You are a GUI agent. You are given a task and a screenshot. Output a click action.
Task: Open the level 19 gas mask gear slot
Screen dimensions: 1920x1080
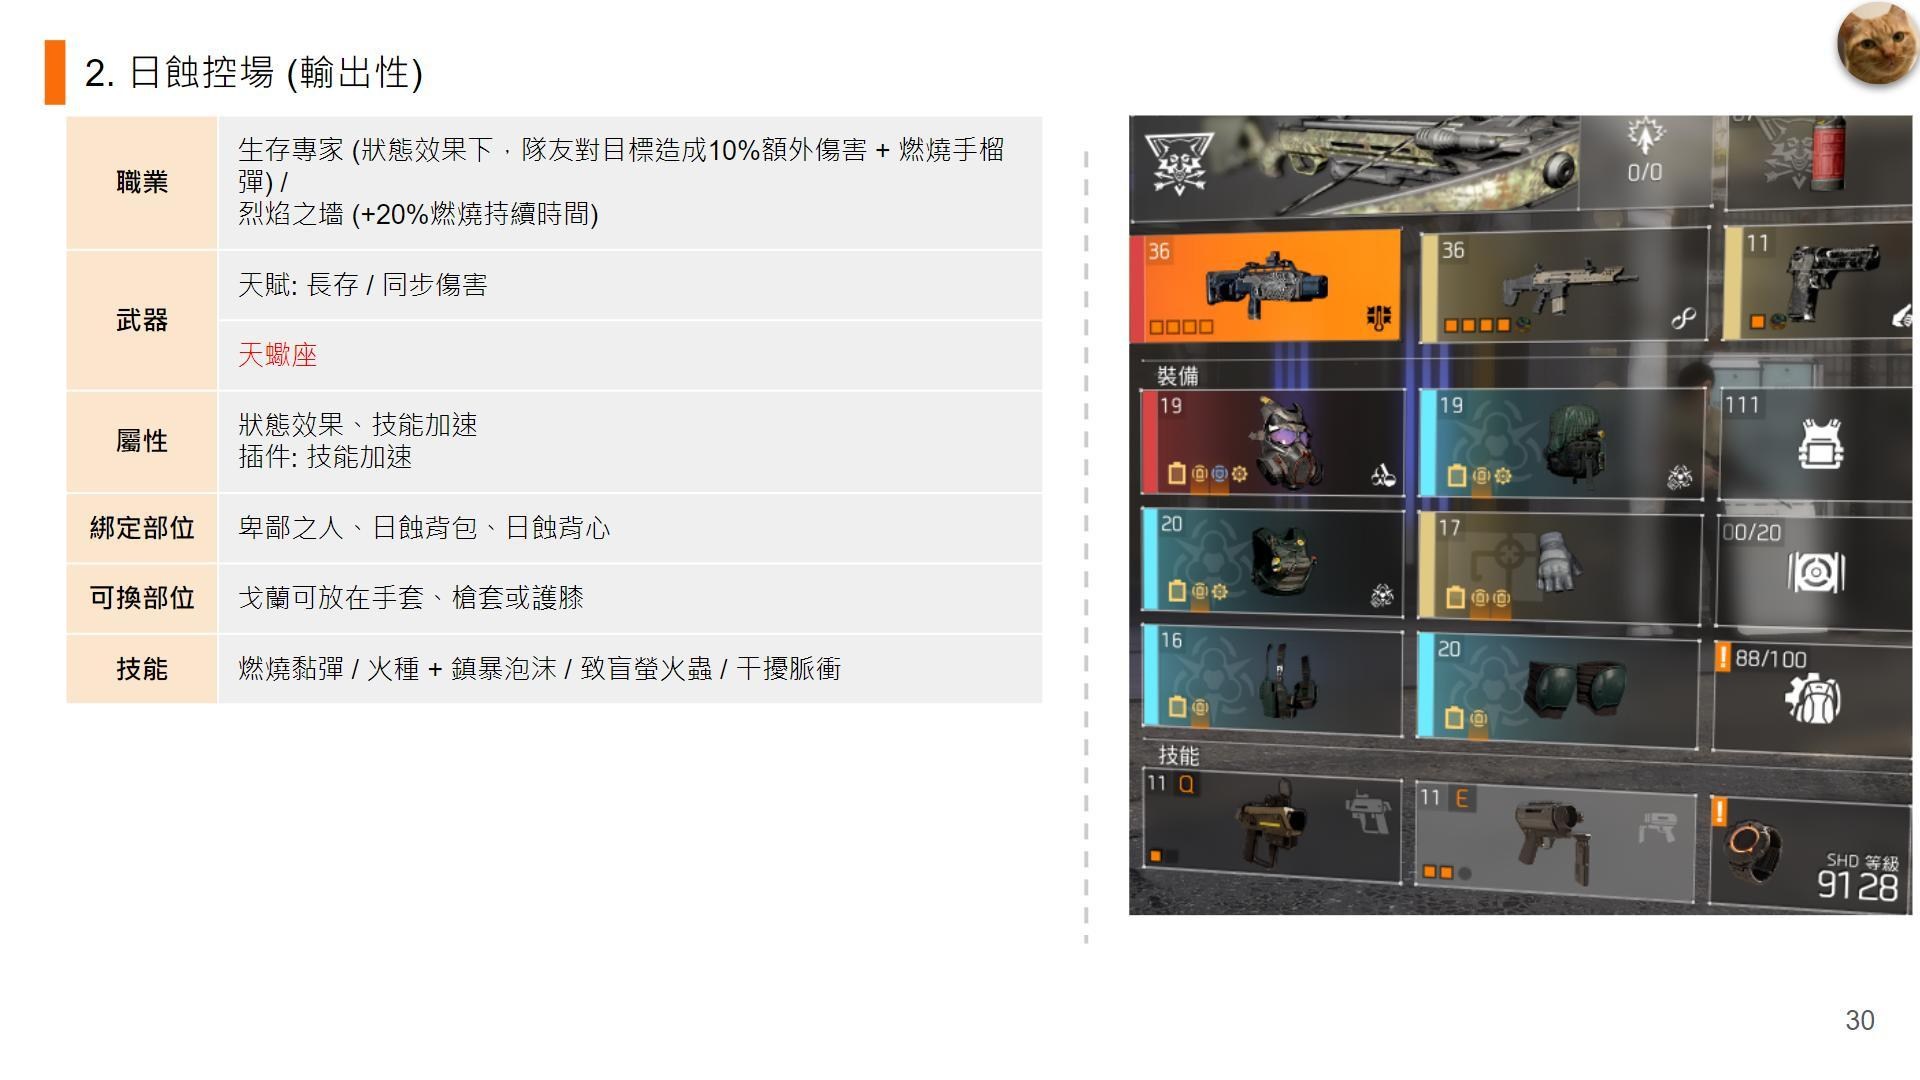click(1273, 443)
